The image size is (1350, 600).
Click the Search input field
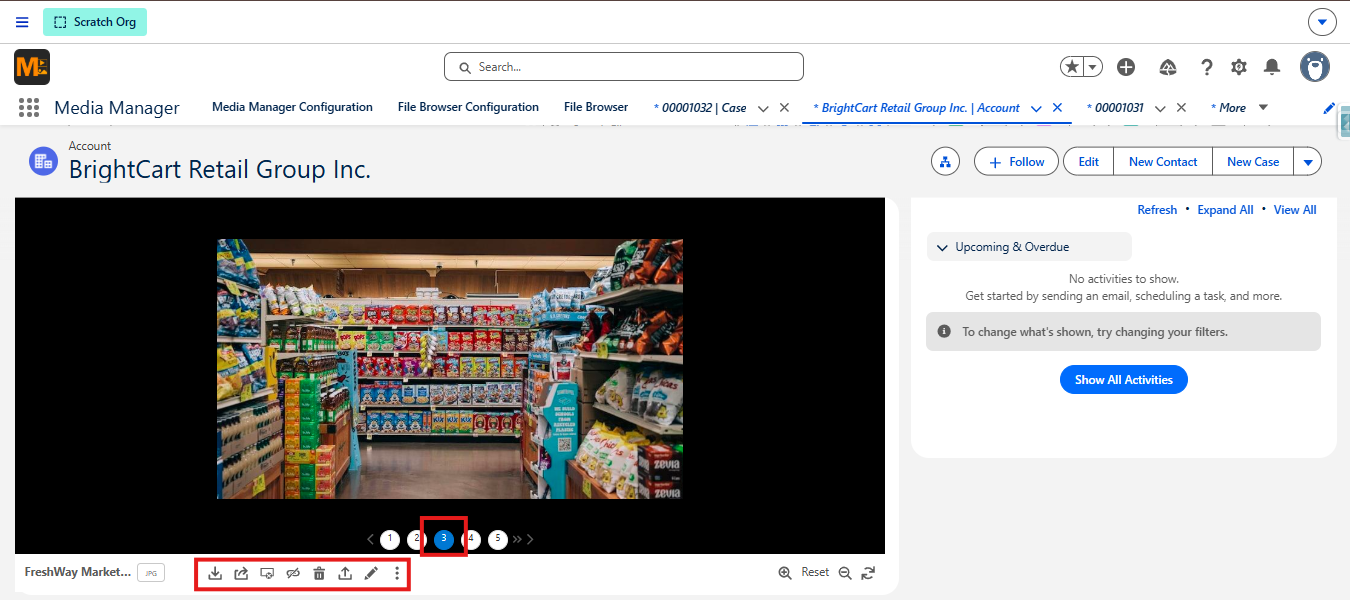point(624,67)
